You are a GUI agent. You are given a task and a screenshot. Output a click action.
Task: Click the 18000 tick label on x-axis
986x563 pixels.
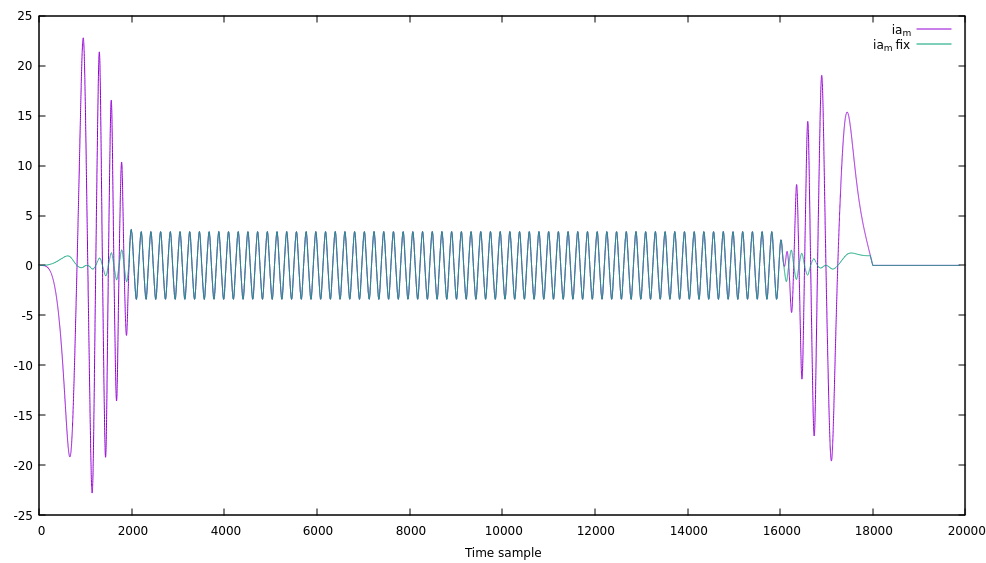coord(873,531)
